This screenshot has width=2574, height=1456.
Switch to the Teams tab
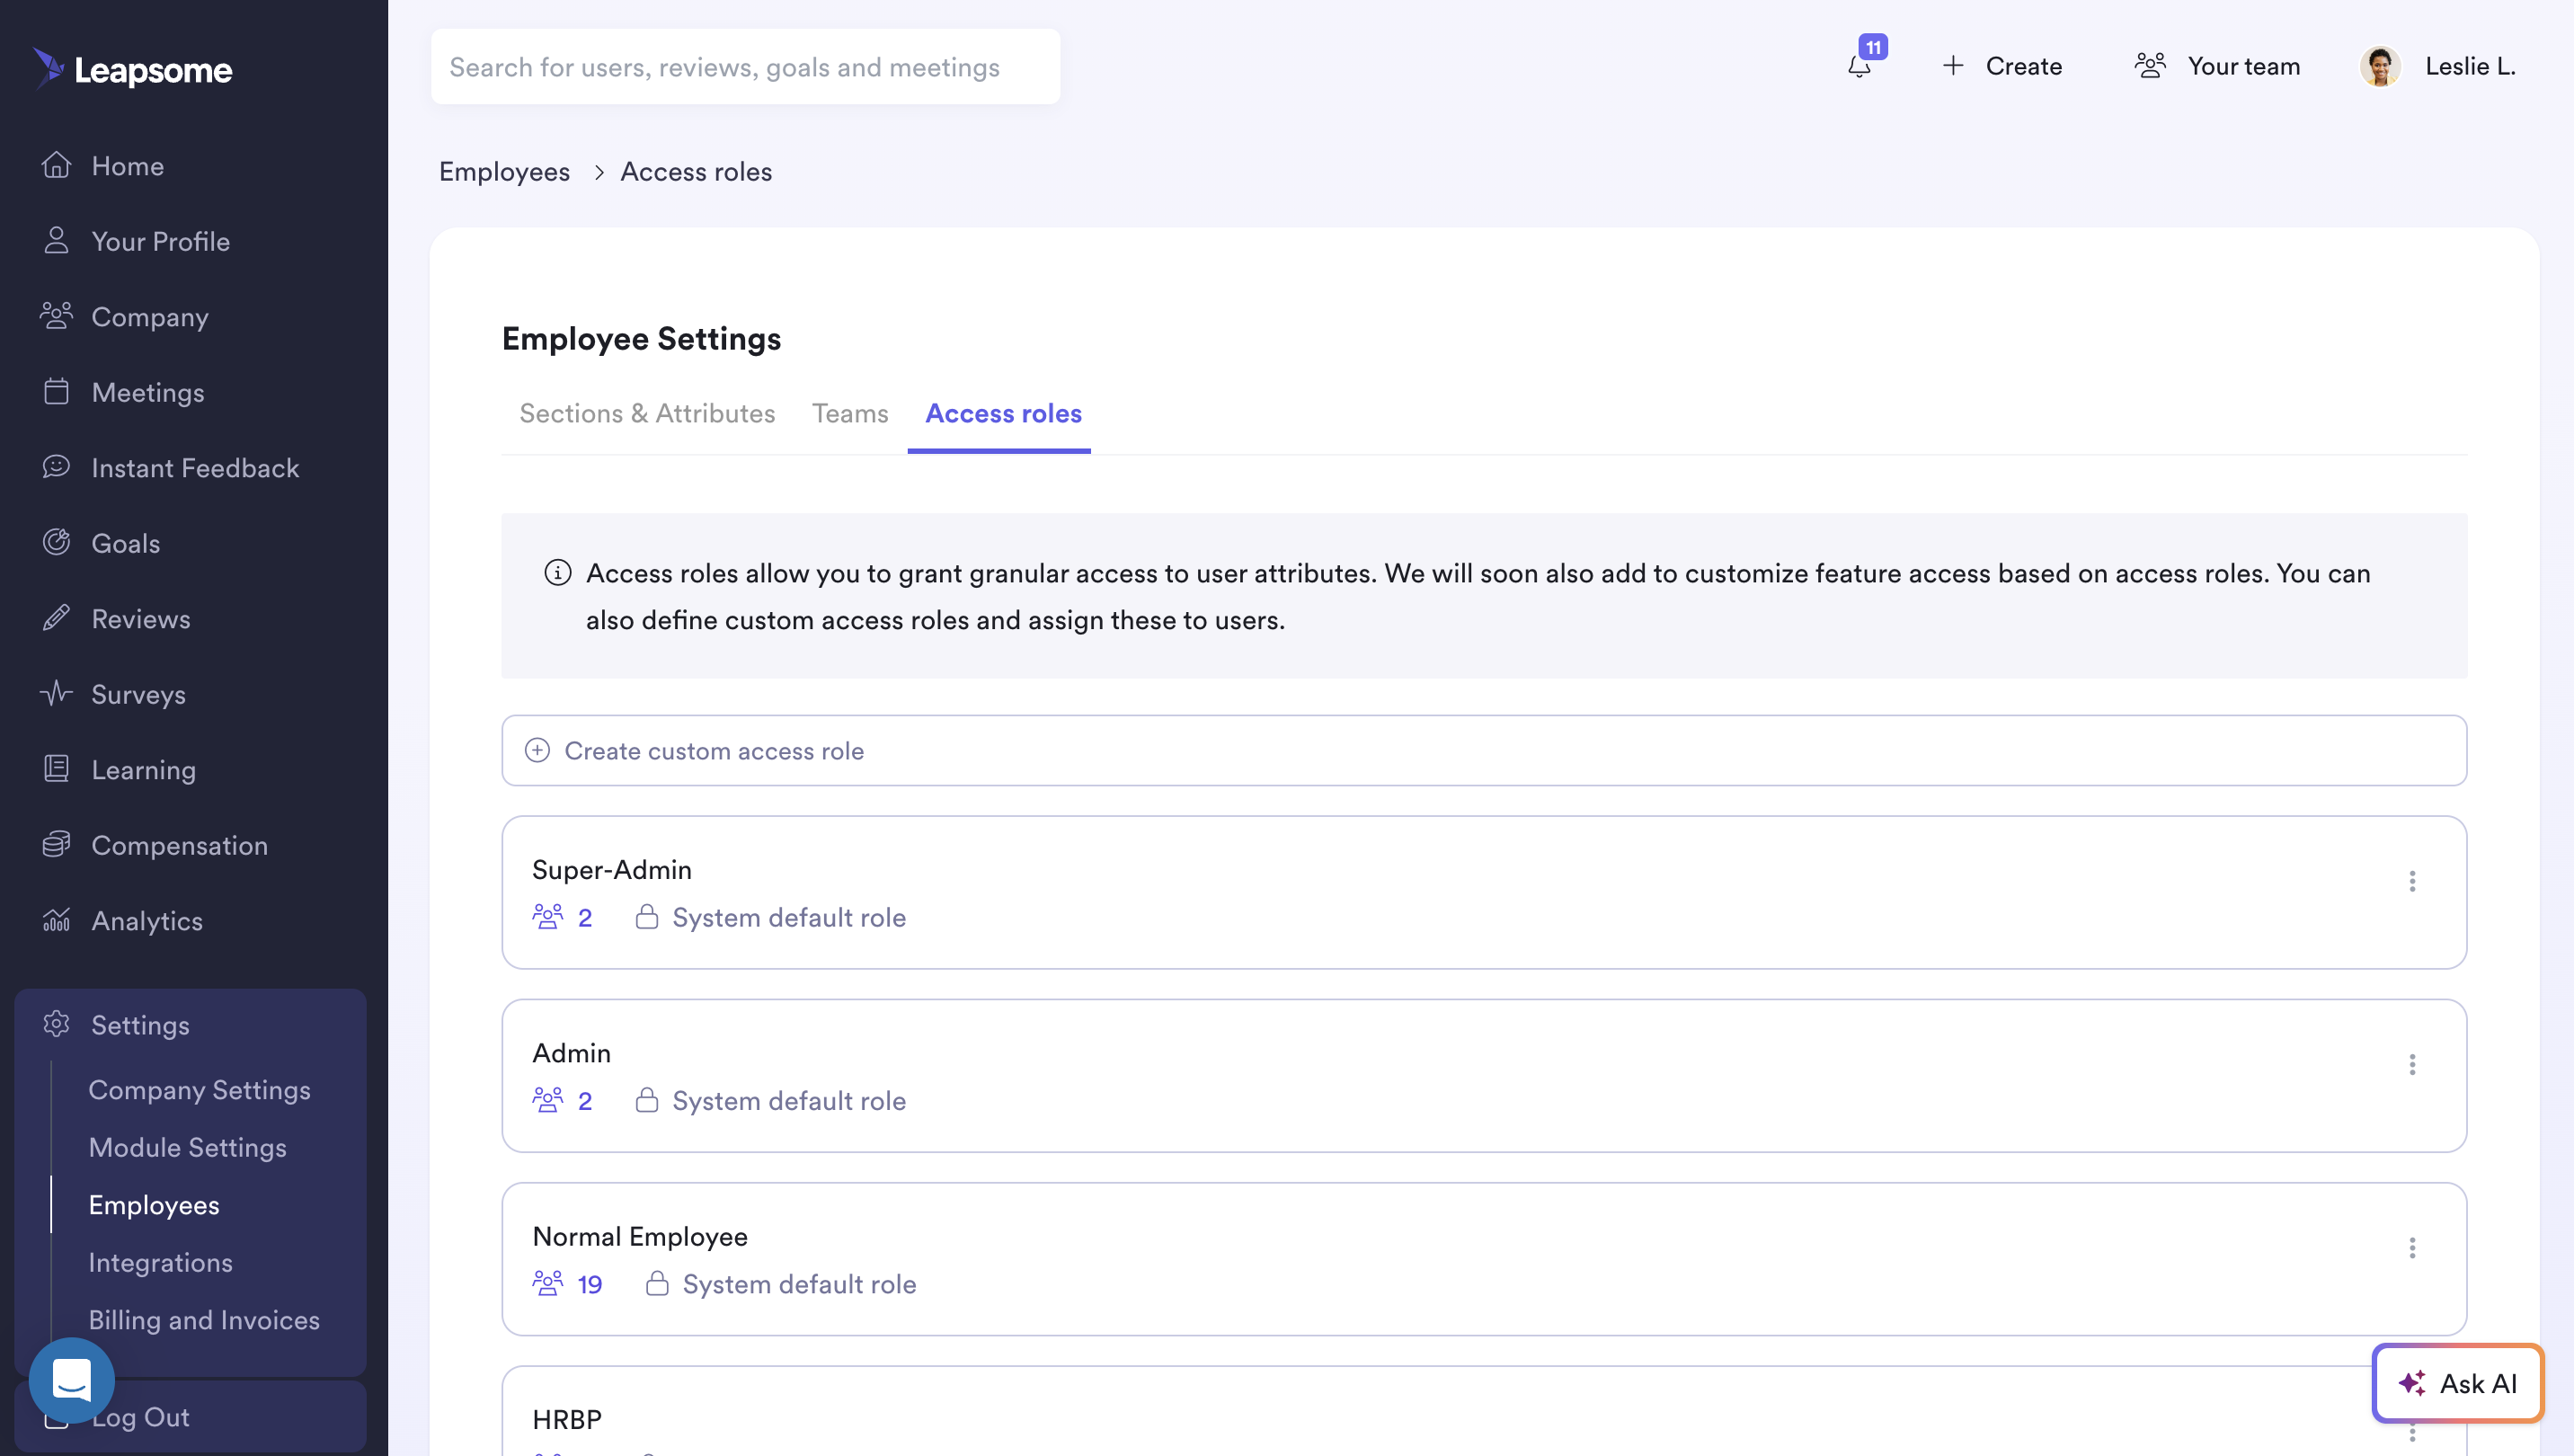point(850,413)
